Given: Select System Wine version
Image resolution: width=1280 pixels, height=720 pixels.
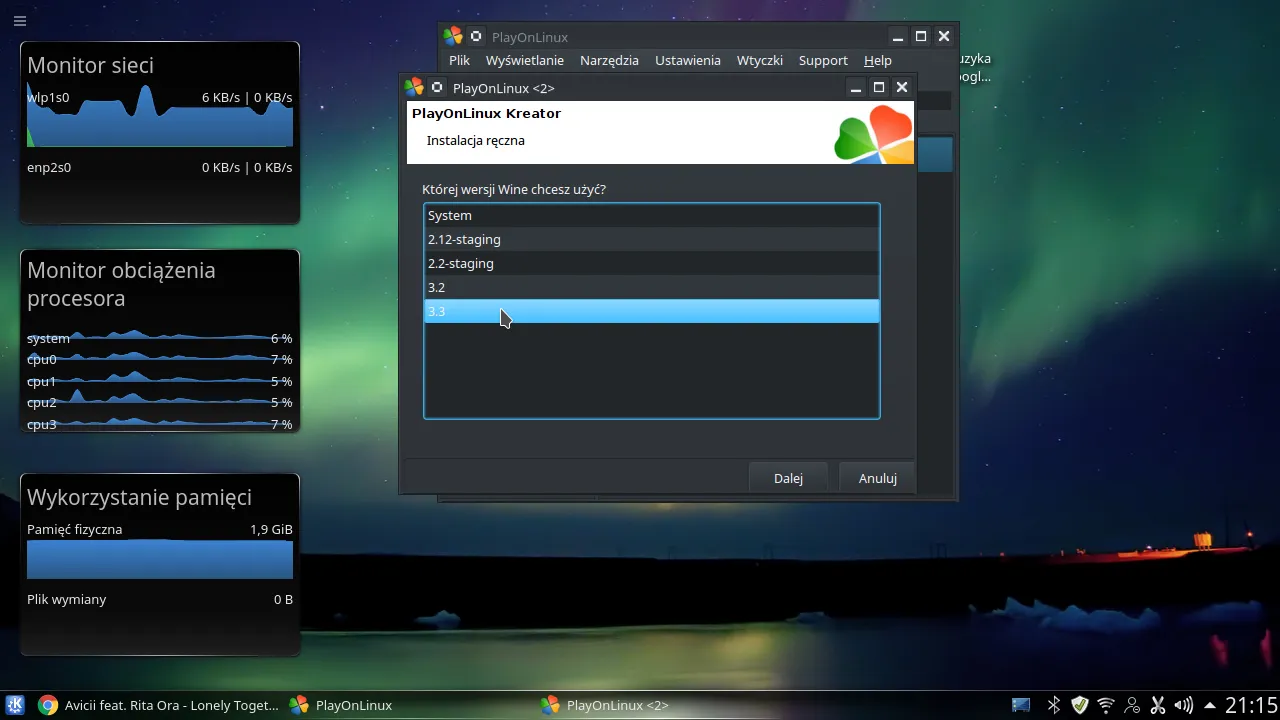Looking at the screenshot, I should click(651, 215).
